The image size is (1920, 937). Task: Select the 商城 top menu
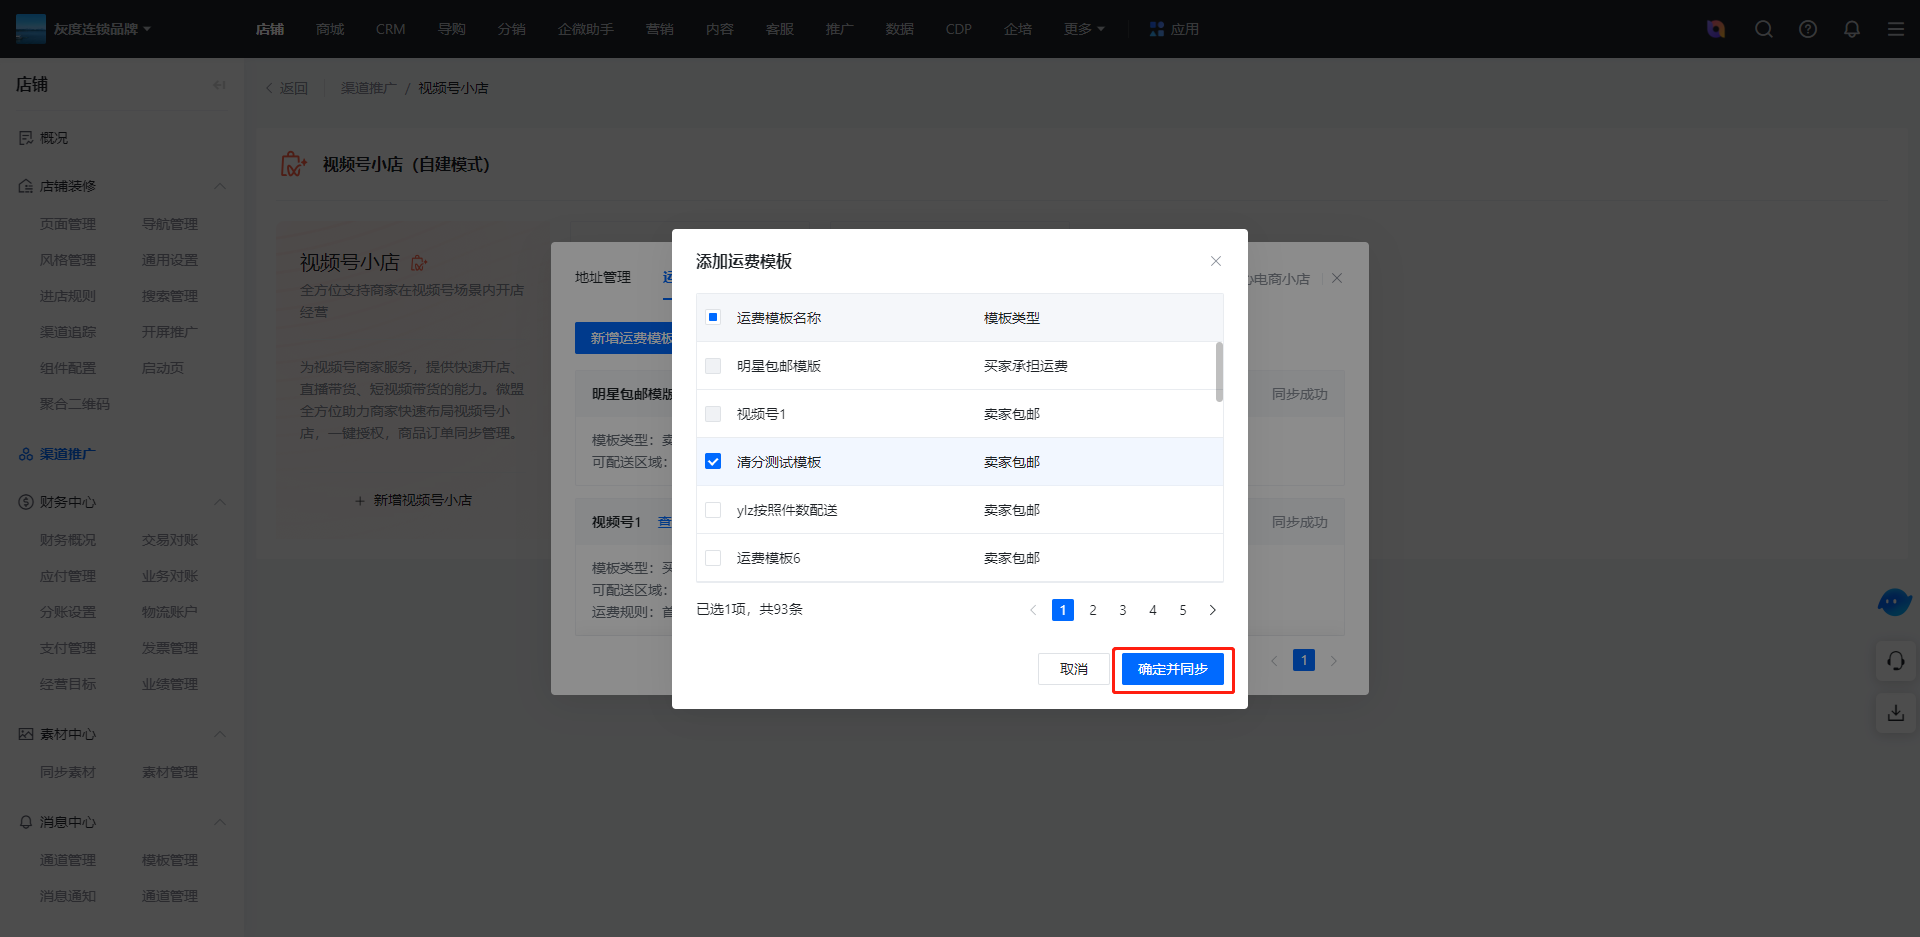pyautogui.click(x=330, y=29)
